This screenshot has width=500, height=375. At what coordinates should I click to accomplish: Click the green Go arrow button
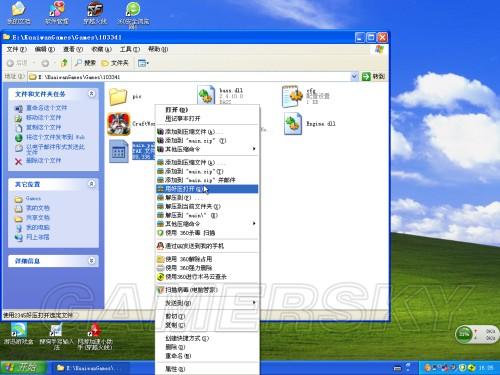(366, 77)
